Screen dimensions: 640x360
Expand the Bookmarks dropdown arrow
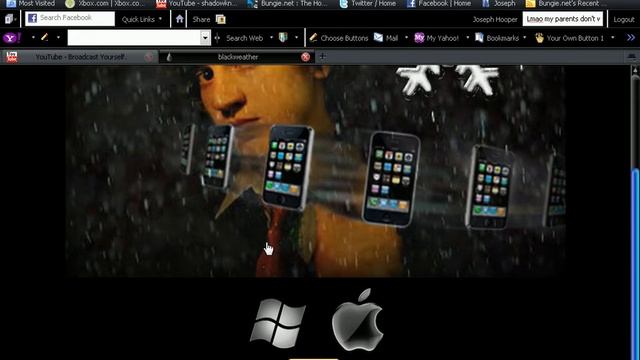[524, 38]
